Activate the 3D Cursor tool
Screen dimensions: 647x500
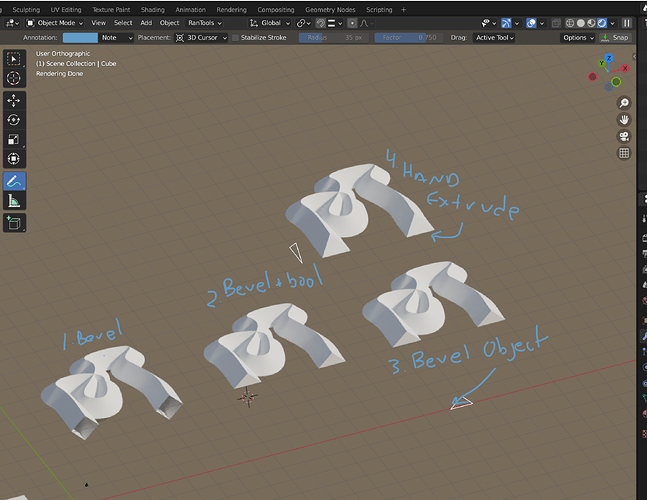click(x=14, y=78)
